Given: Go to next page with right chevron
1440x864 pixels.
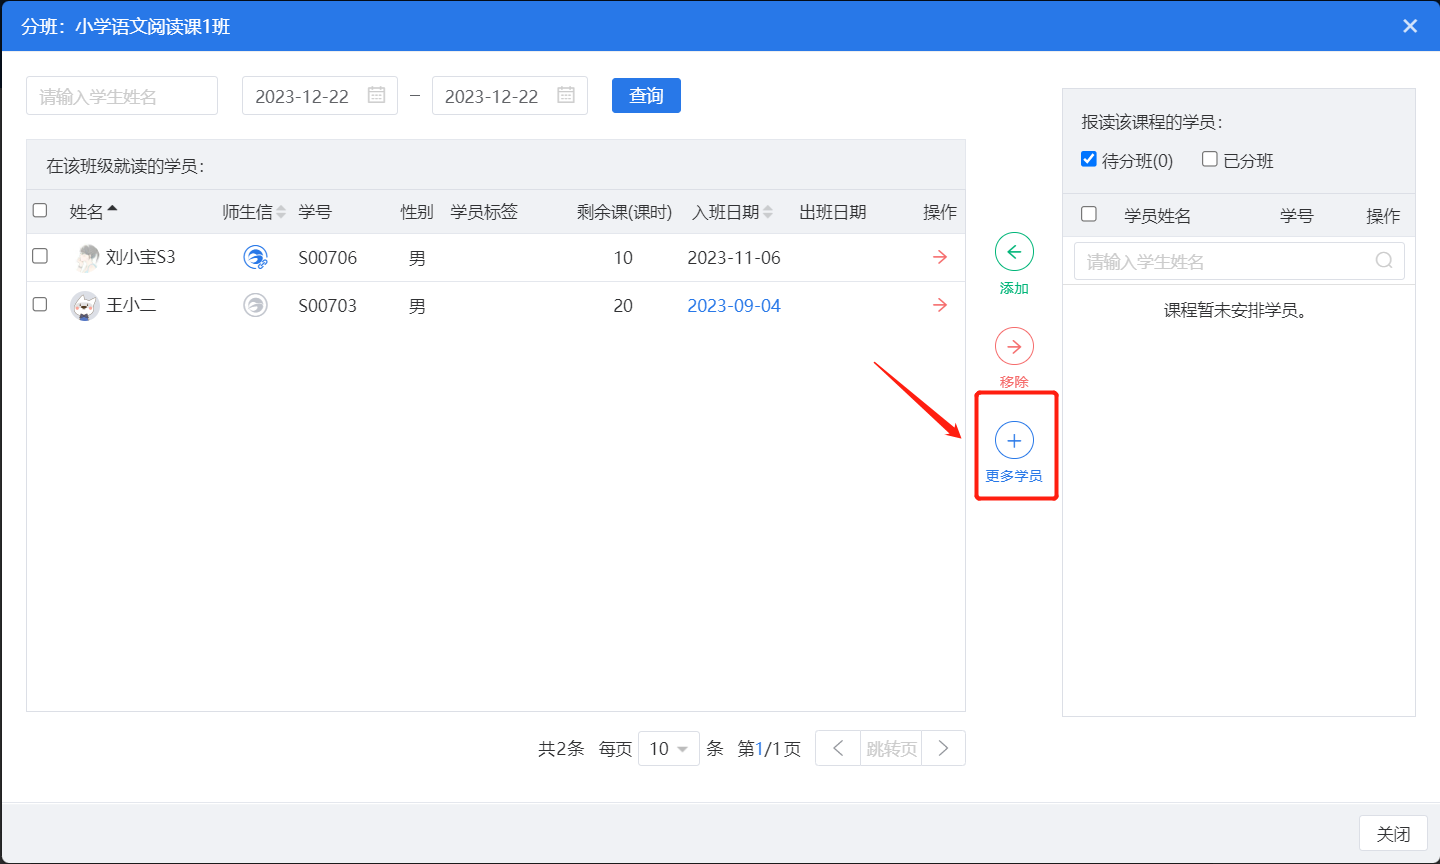Looking at the screenshot, I should pyautogui.click(x=942, y=747).
